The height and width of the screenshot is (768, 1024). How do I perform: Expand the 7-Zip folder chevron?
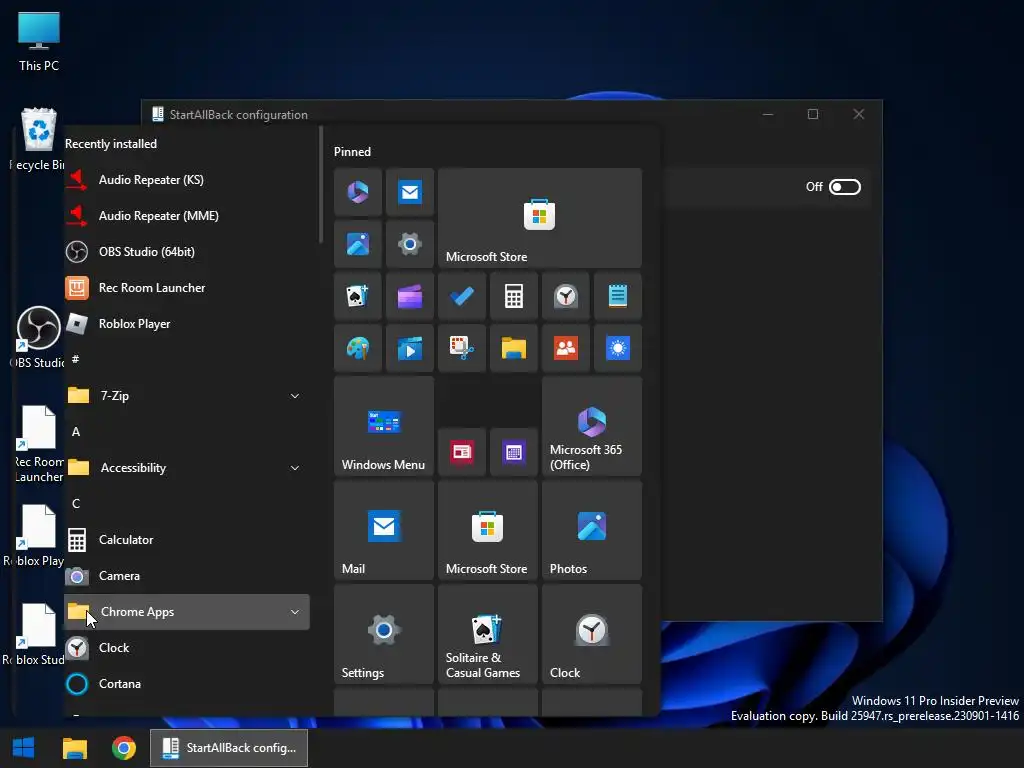pyautogui.click(x=295, y=396)
